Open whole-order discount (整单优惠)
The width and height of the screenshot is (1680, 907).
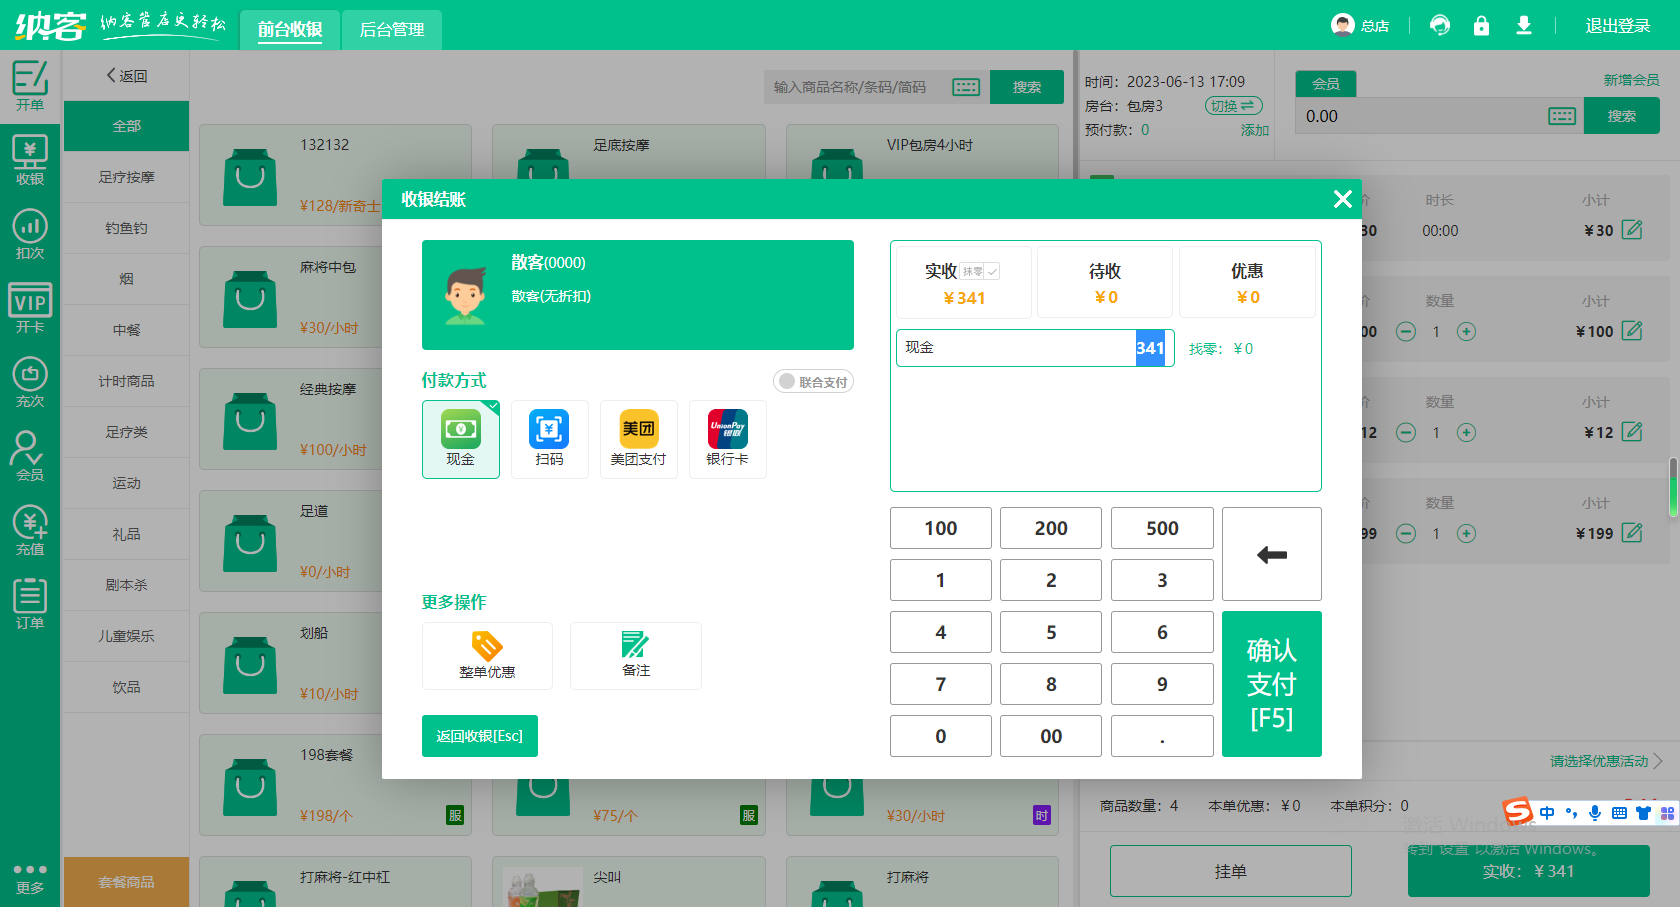click(x=487, y=655)
